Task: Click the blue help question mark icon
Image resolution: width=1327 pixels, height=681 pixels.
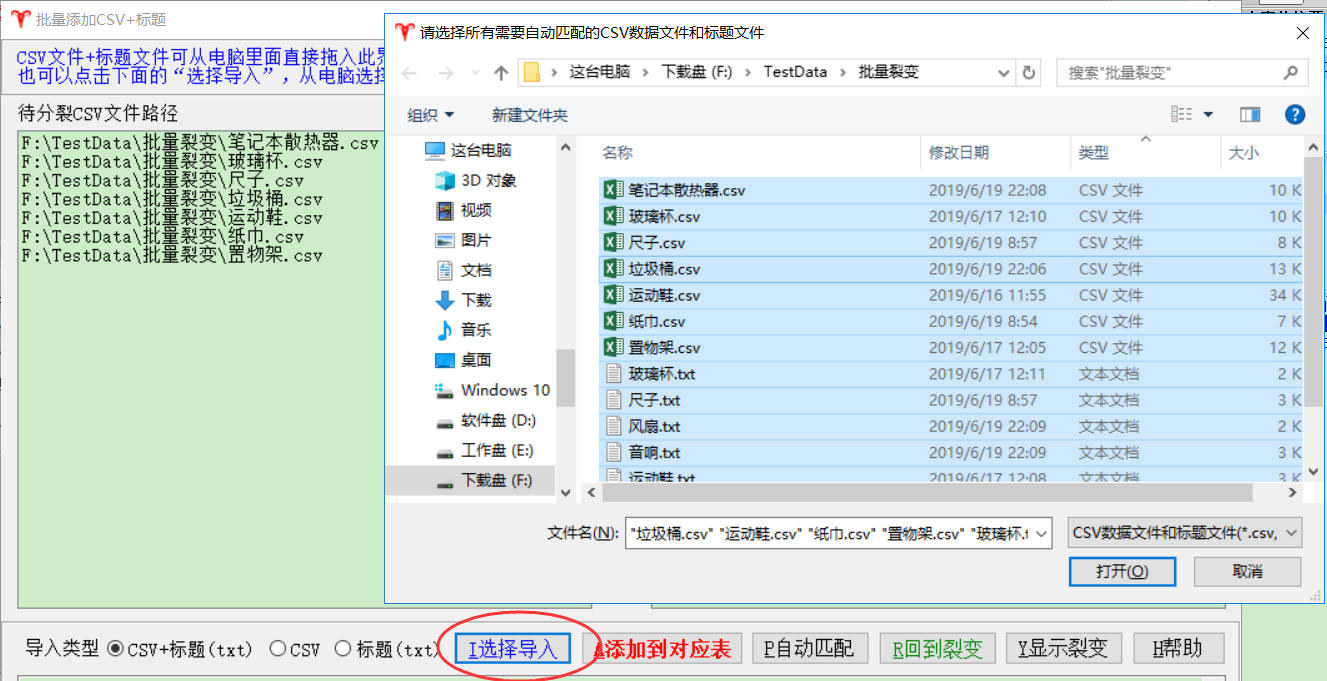Action: point(1294,115)
